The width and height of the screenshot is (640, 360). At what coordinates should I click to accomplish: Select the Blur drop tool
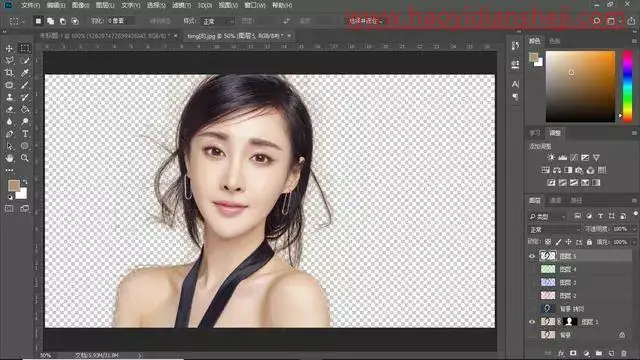pos(9,122)
